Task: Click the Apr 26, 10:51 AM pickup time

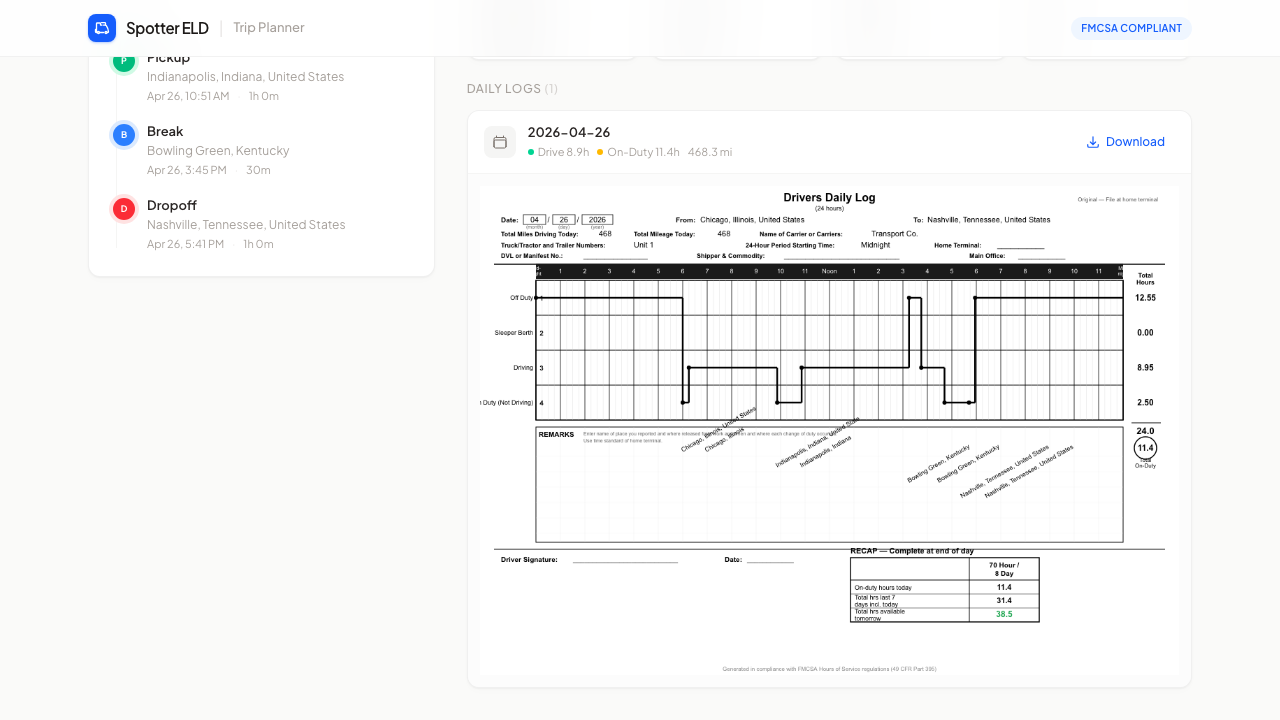Action: [188, 96]
